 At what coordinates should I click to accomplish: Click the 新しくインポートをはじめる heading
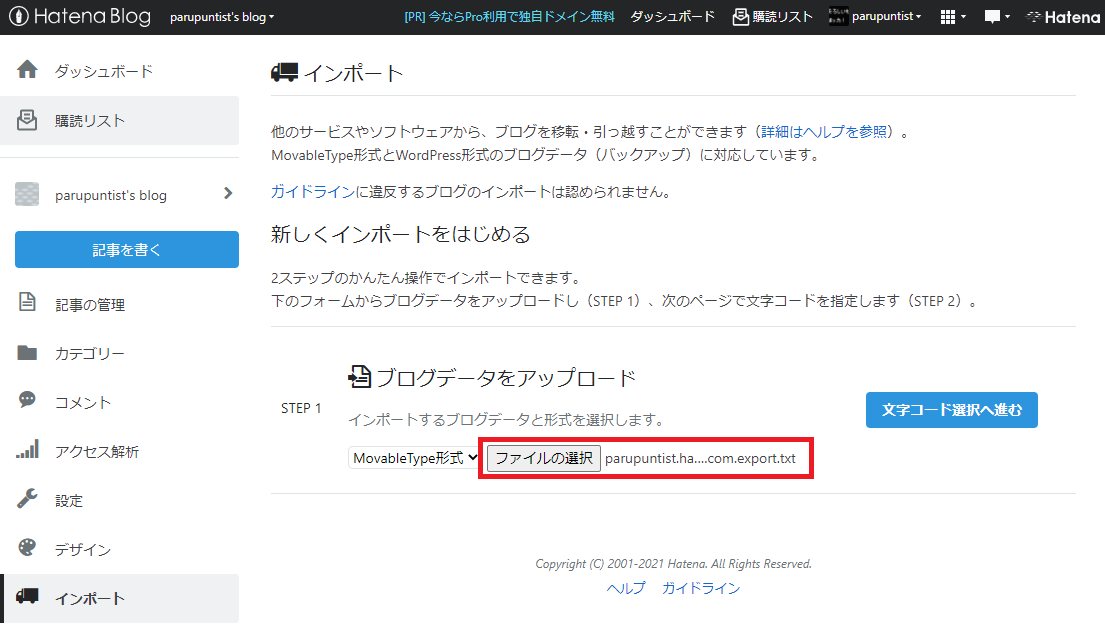[400, 234]
